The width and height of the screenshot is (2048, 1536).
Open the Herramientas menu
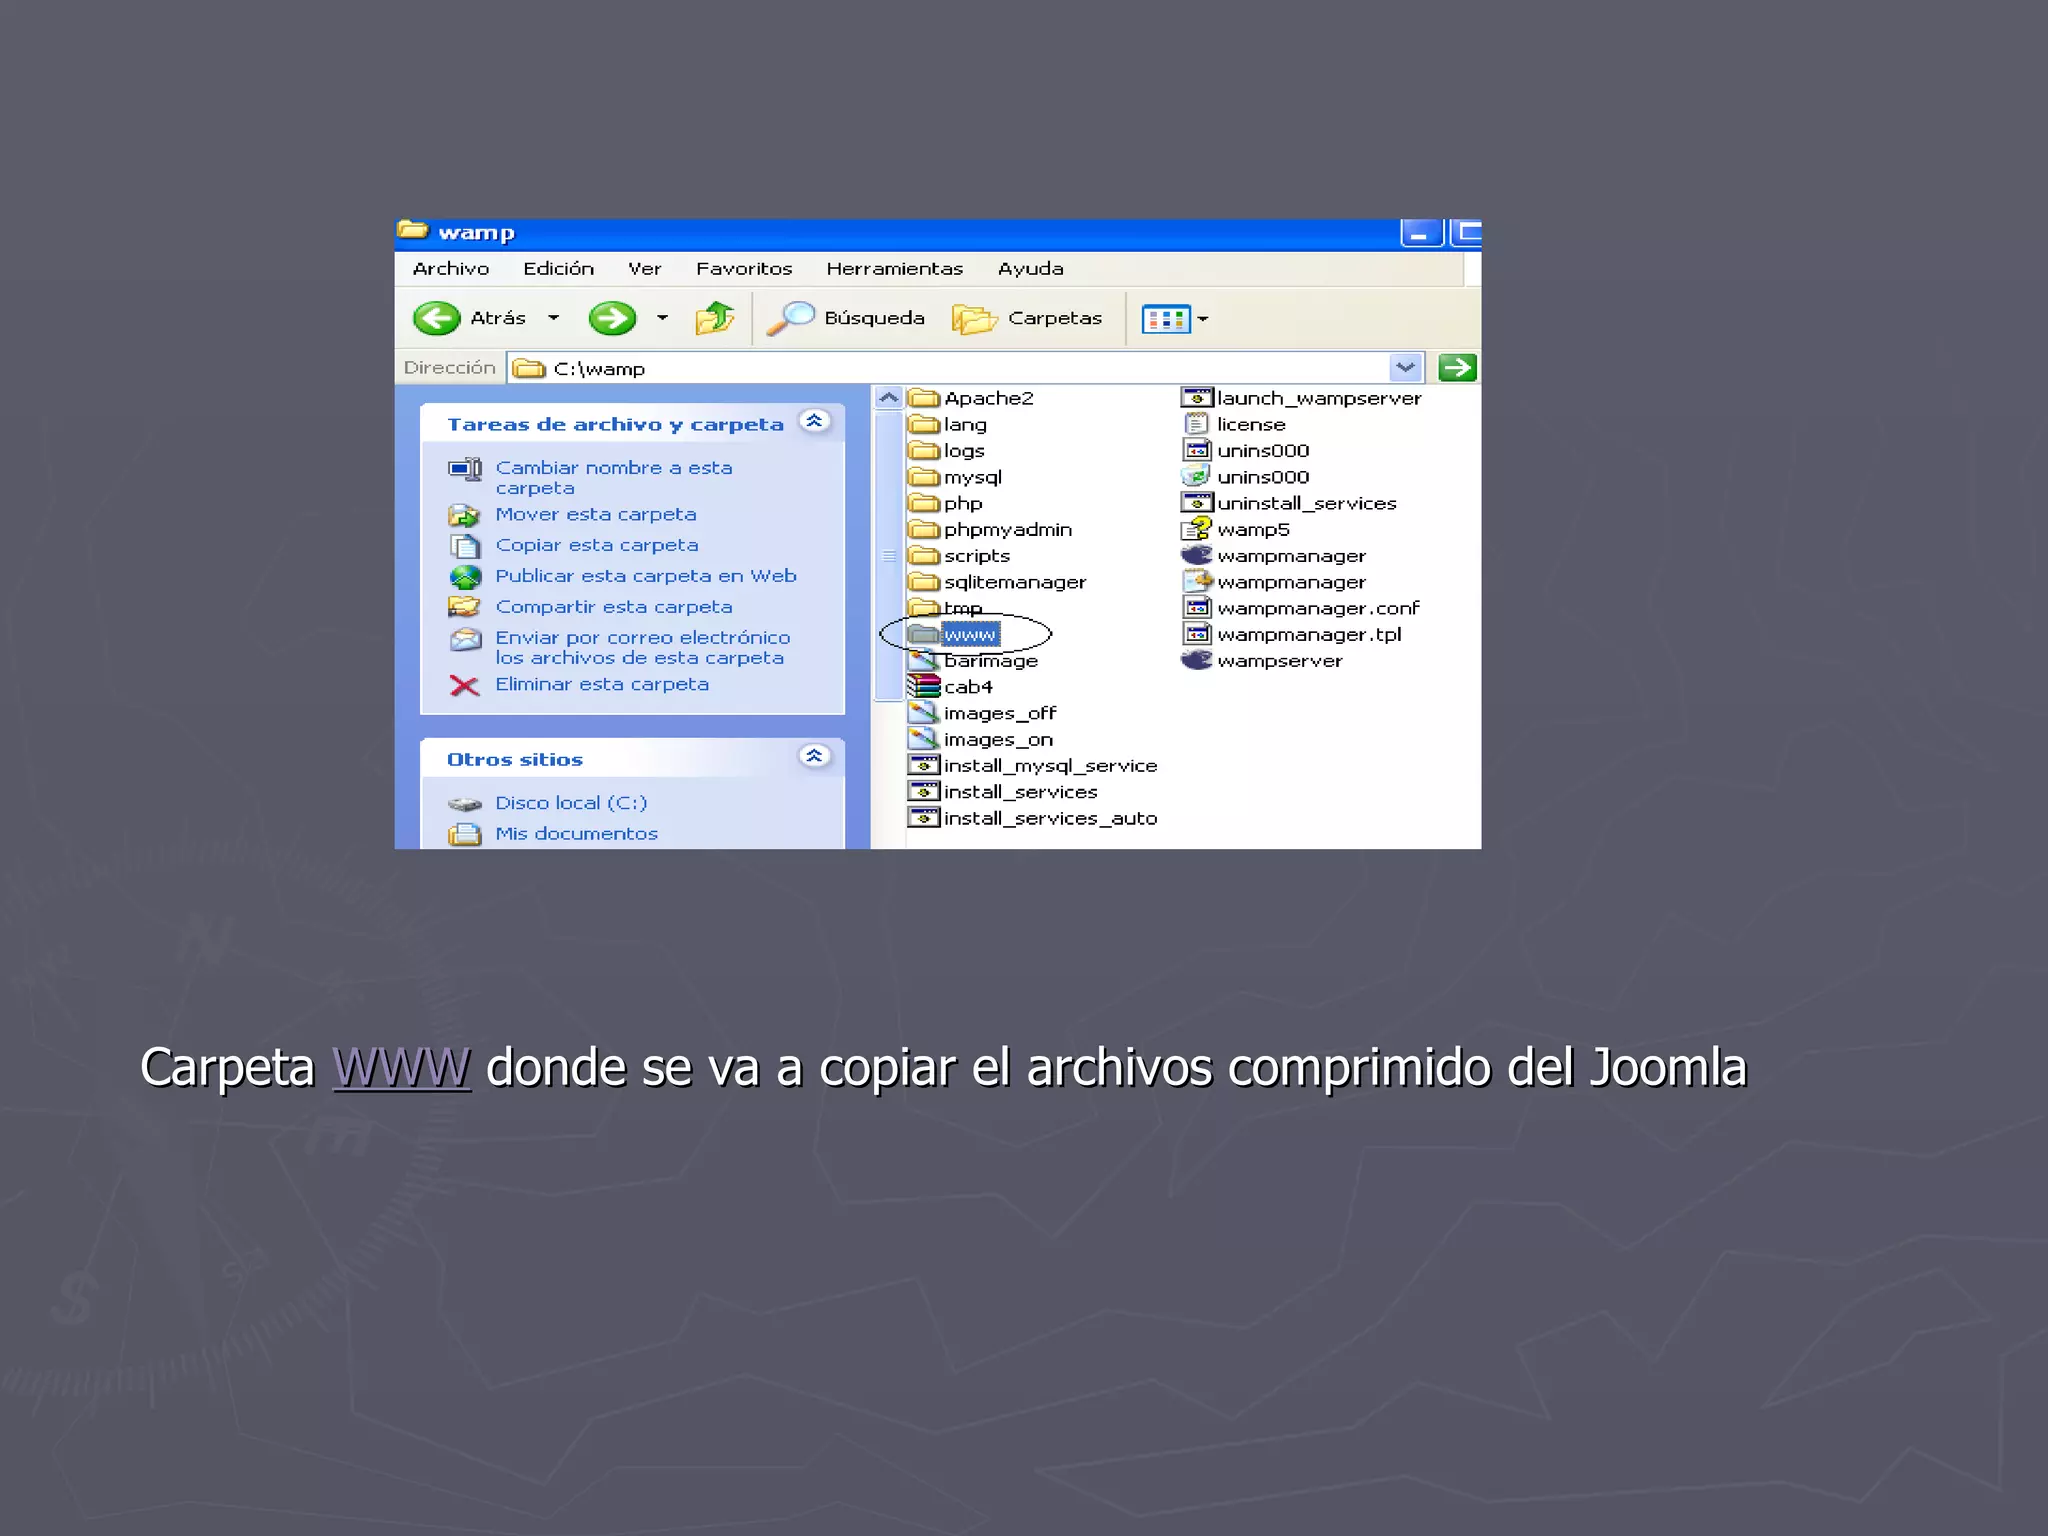(x=895, y=269)
